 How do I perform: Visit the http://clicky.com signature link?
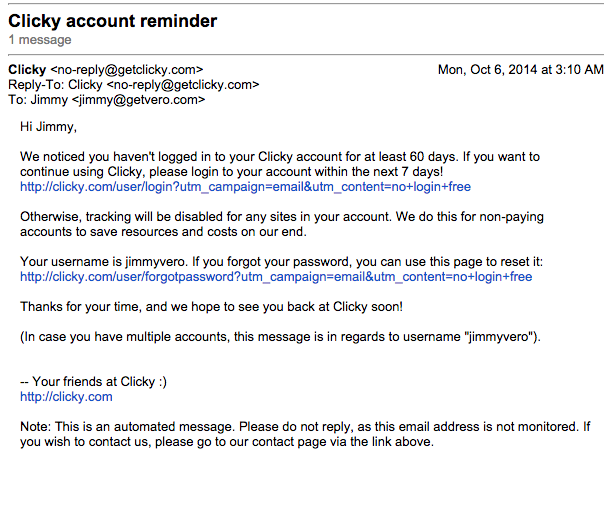click(66, 397)
